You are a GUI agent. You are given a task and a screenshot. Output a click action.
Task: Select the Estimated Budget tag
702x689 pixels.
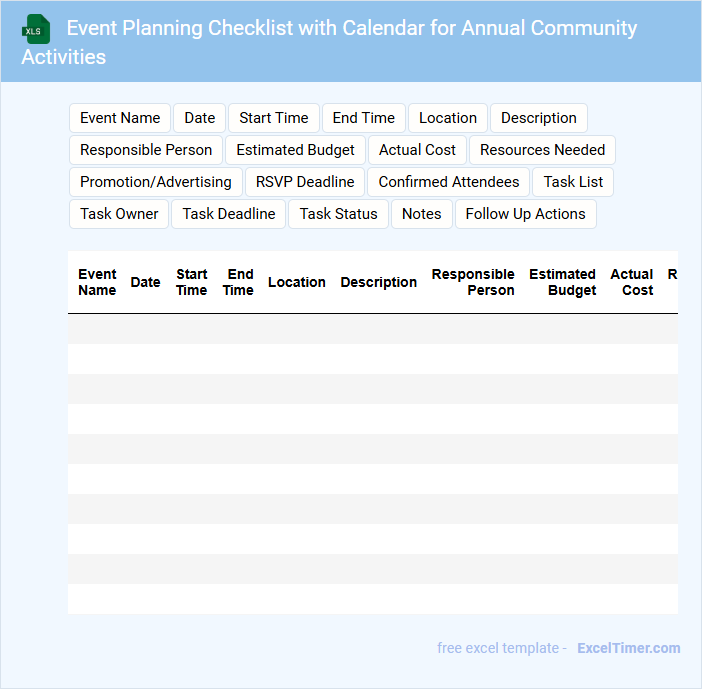295,150
